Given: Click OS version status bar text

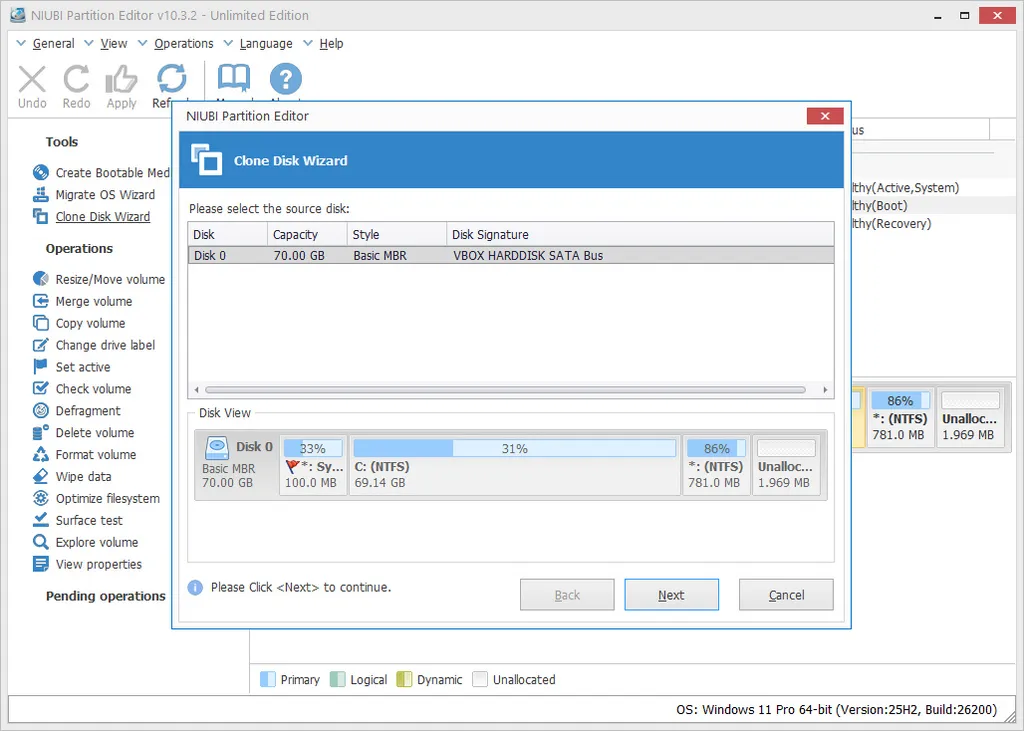Looking at the screenshot, I should click(837, 709).
